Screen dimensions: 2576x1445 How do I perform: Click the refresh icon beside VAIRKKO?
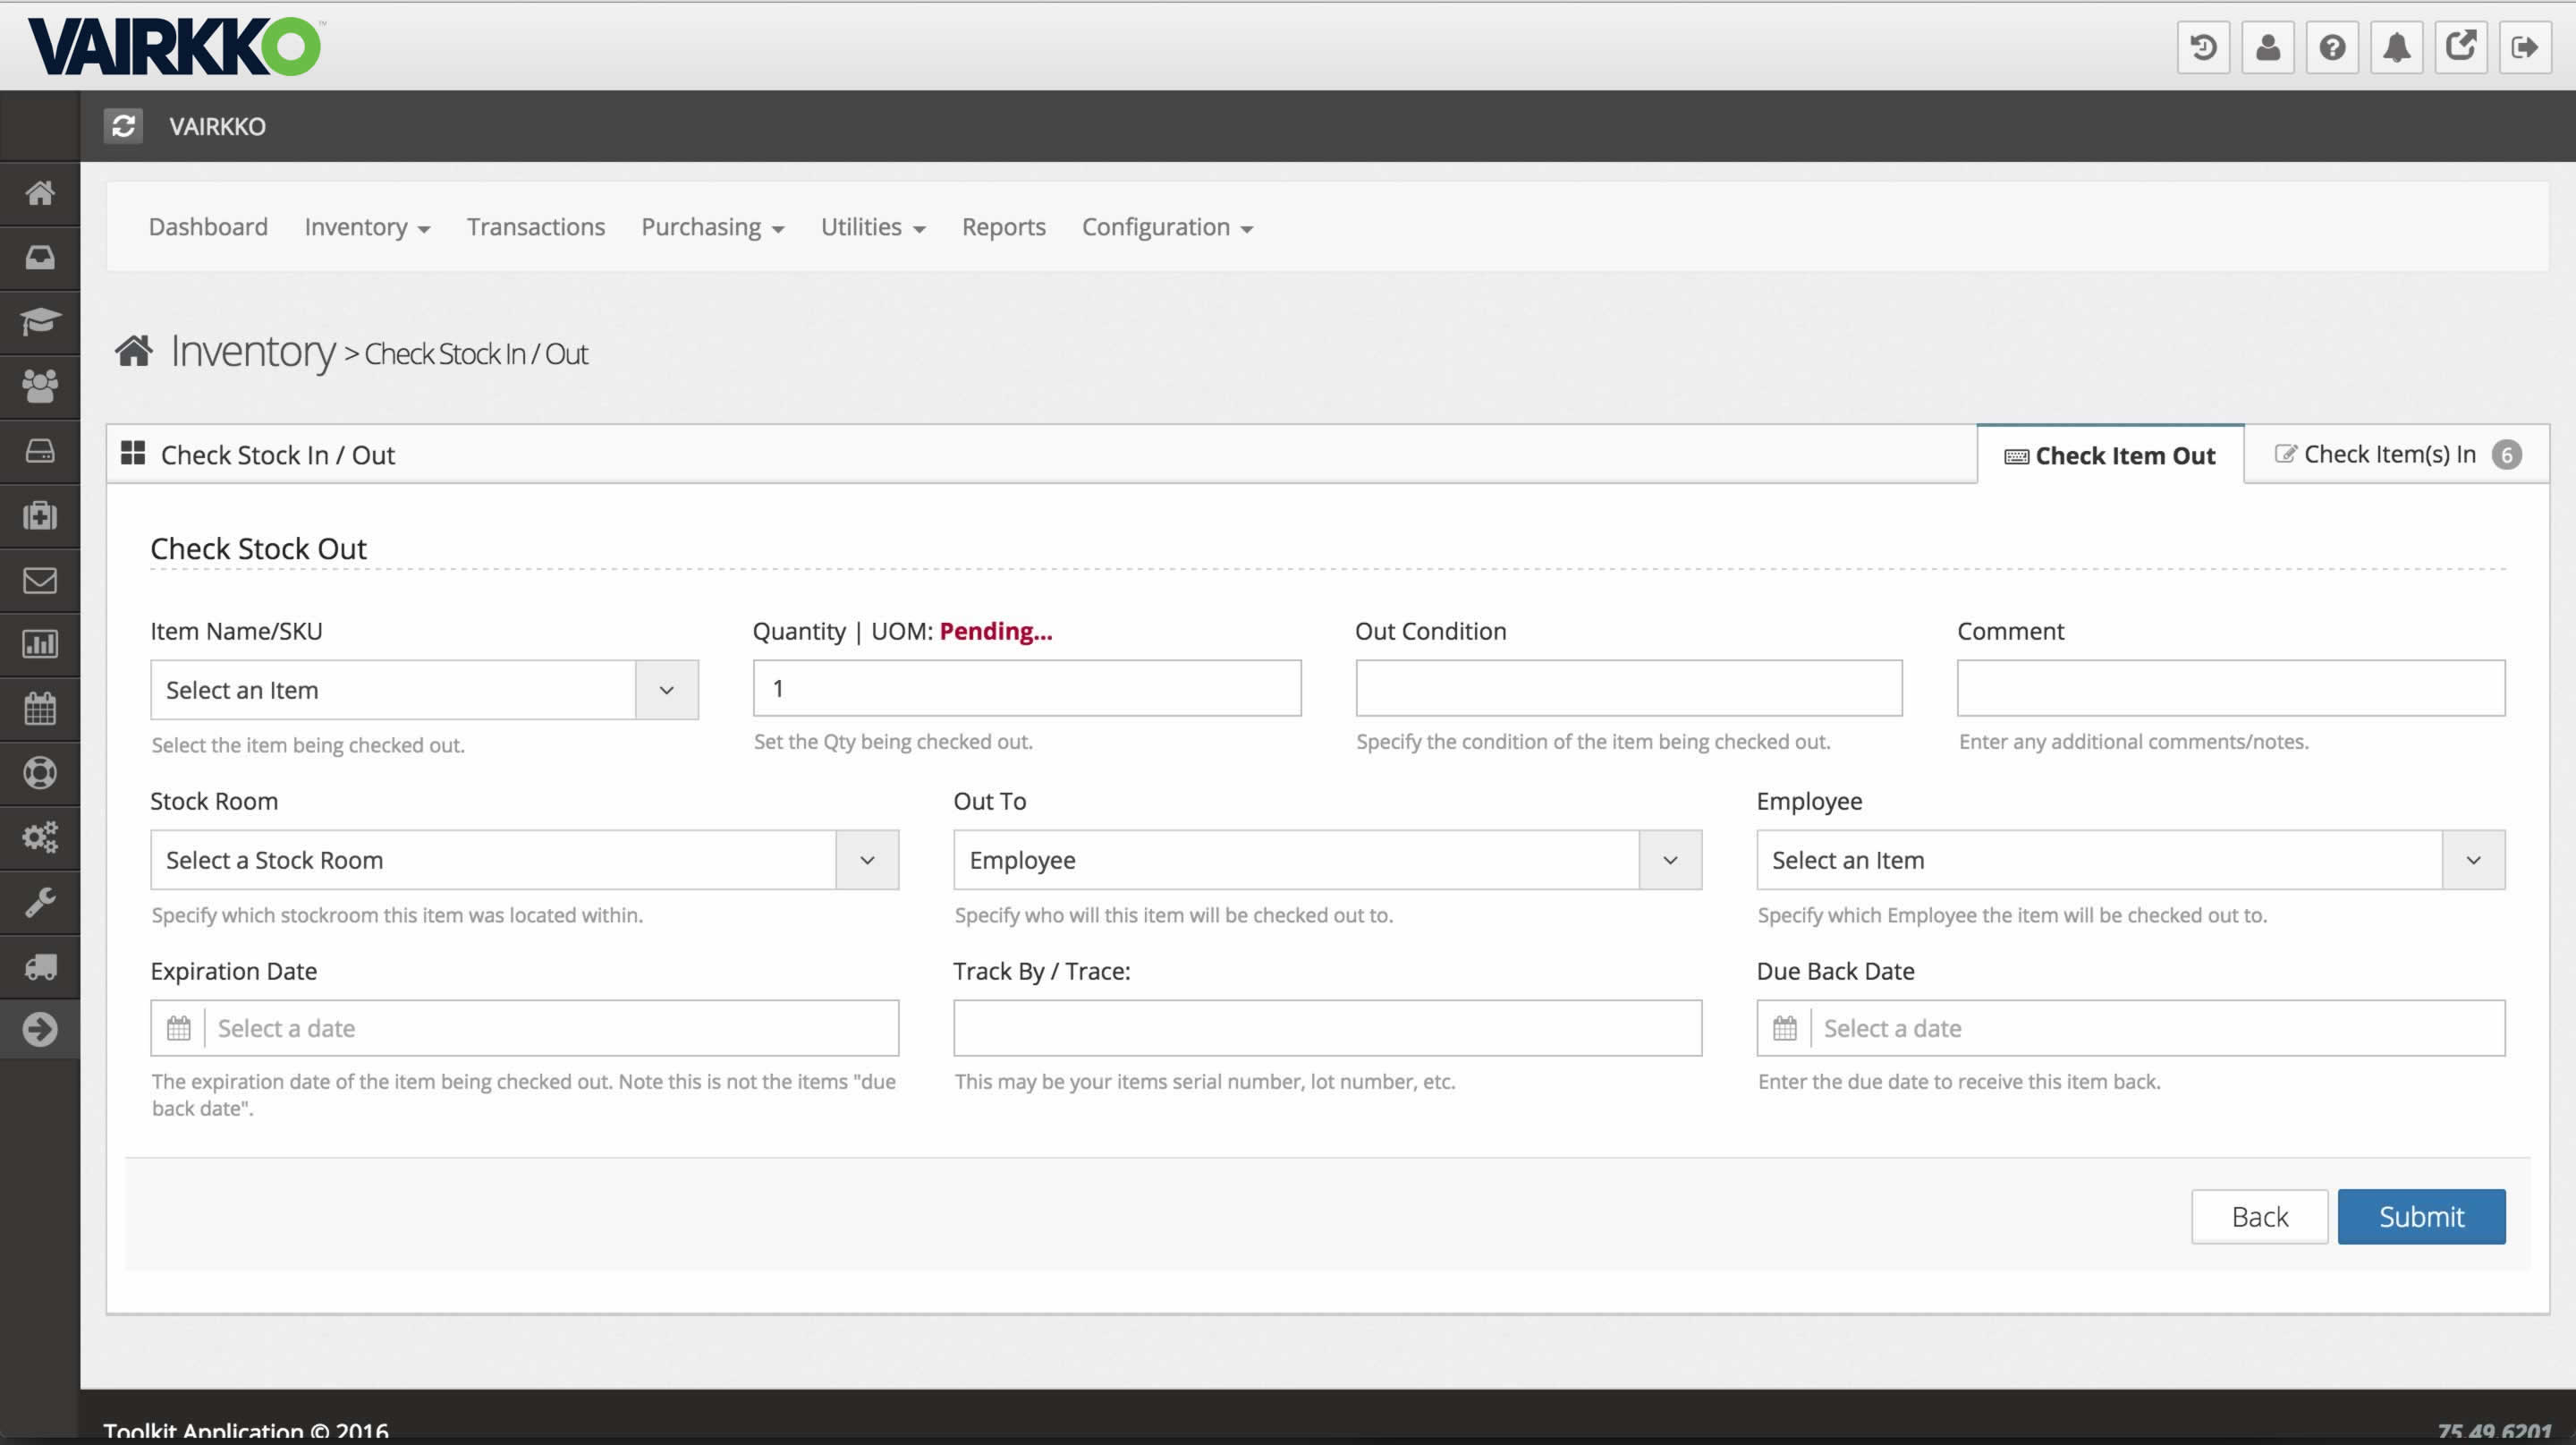pyautogui.click(x=123, y=126)
